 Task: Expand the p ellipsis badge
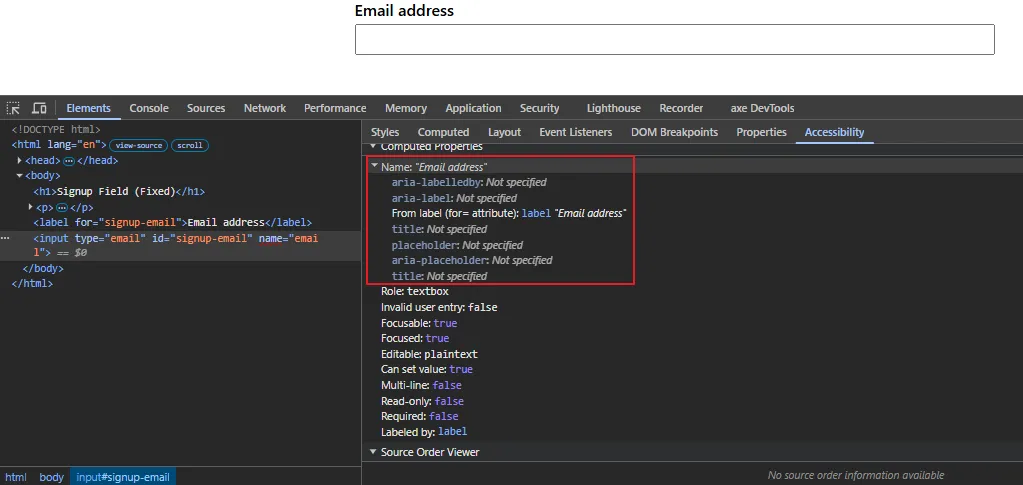coord(62,208)
